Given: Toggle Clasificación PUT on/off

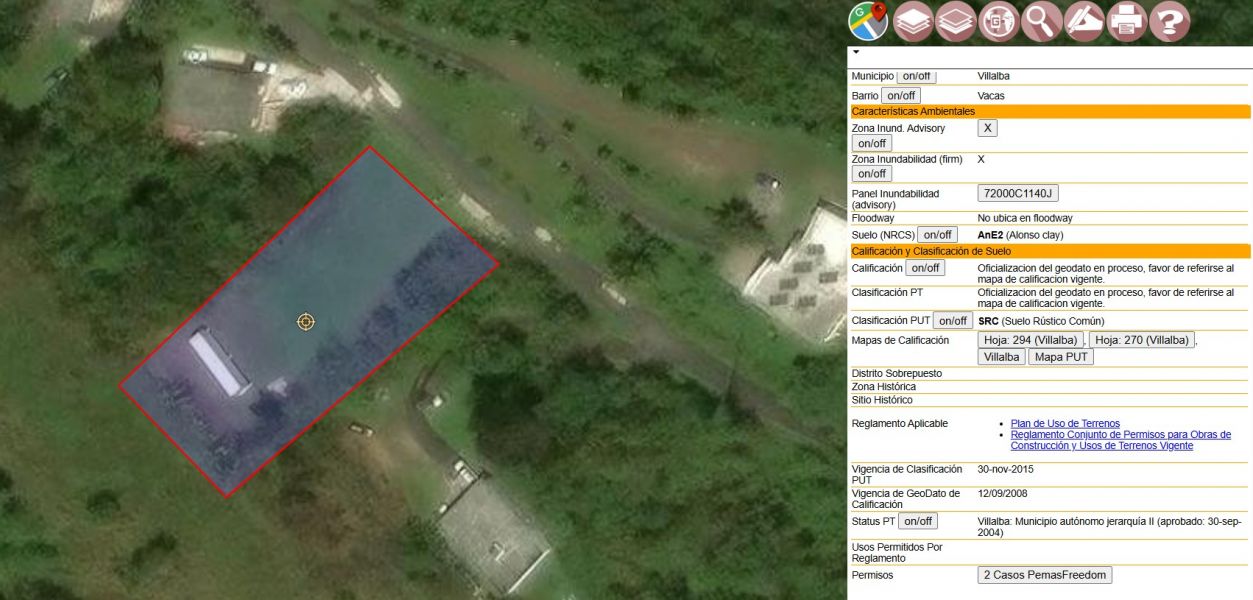Looking at the screenshot, I should coord(953,321).
